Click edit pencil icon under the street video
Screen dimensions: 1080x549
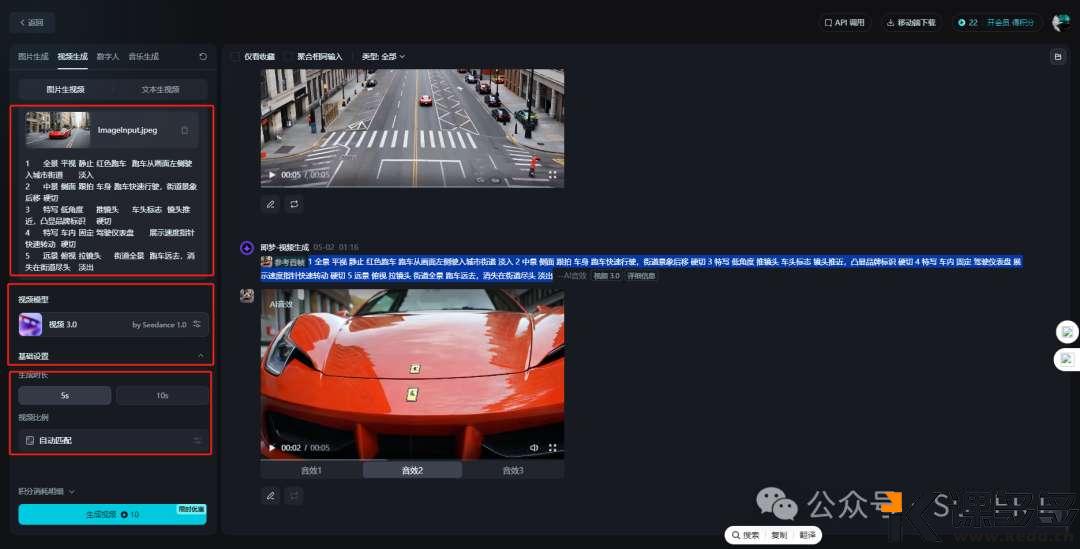click(x=270, y=204)
